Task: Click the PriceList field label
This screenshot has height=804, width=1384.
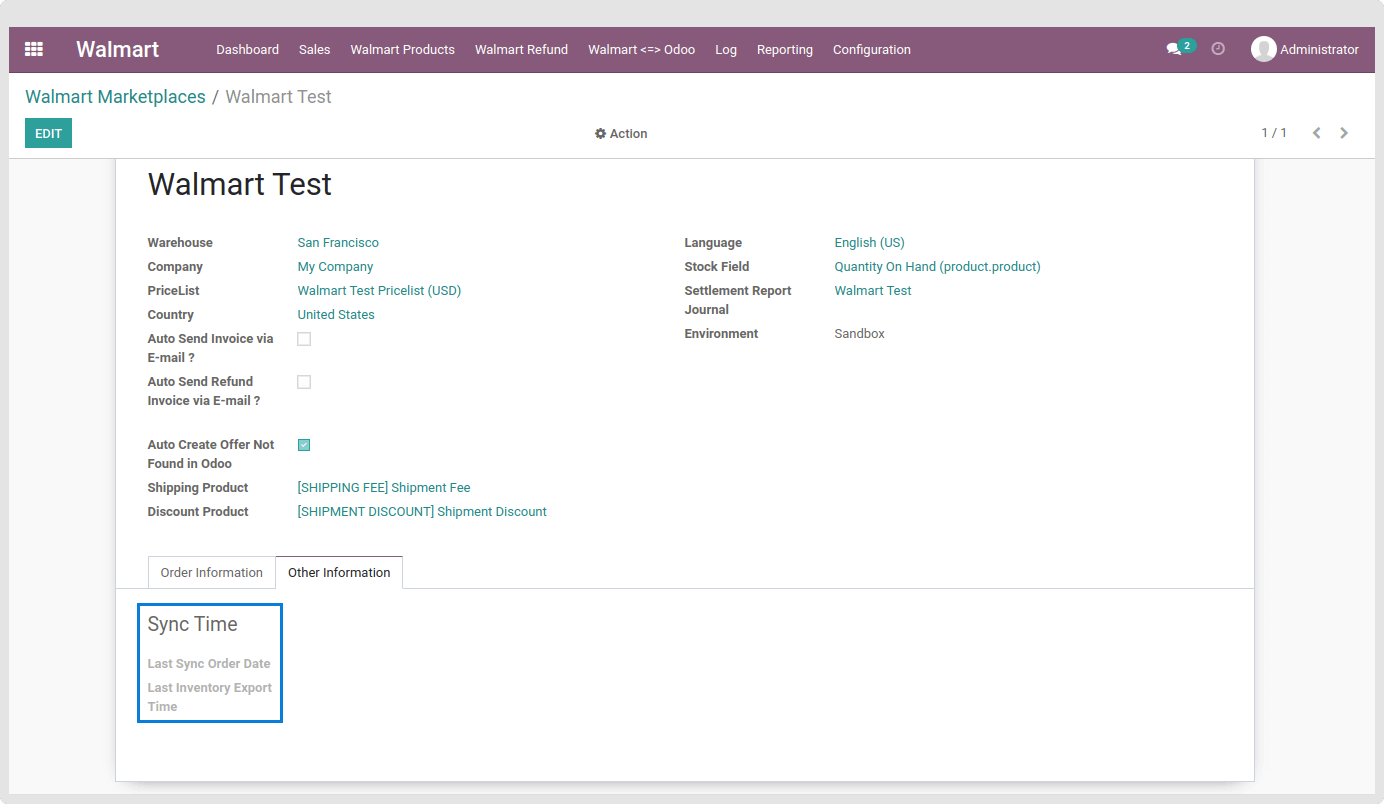Action: click(174, 291)
